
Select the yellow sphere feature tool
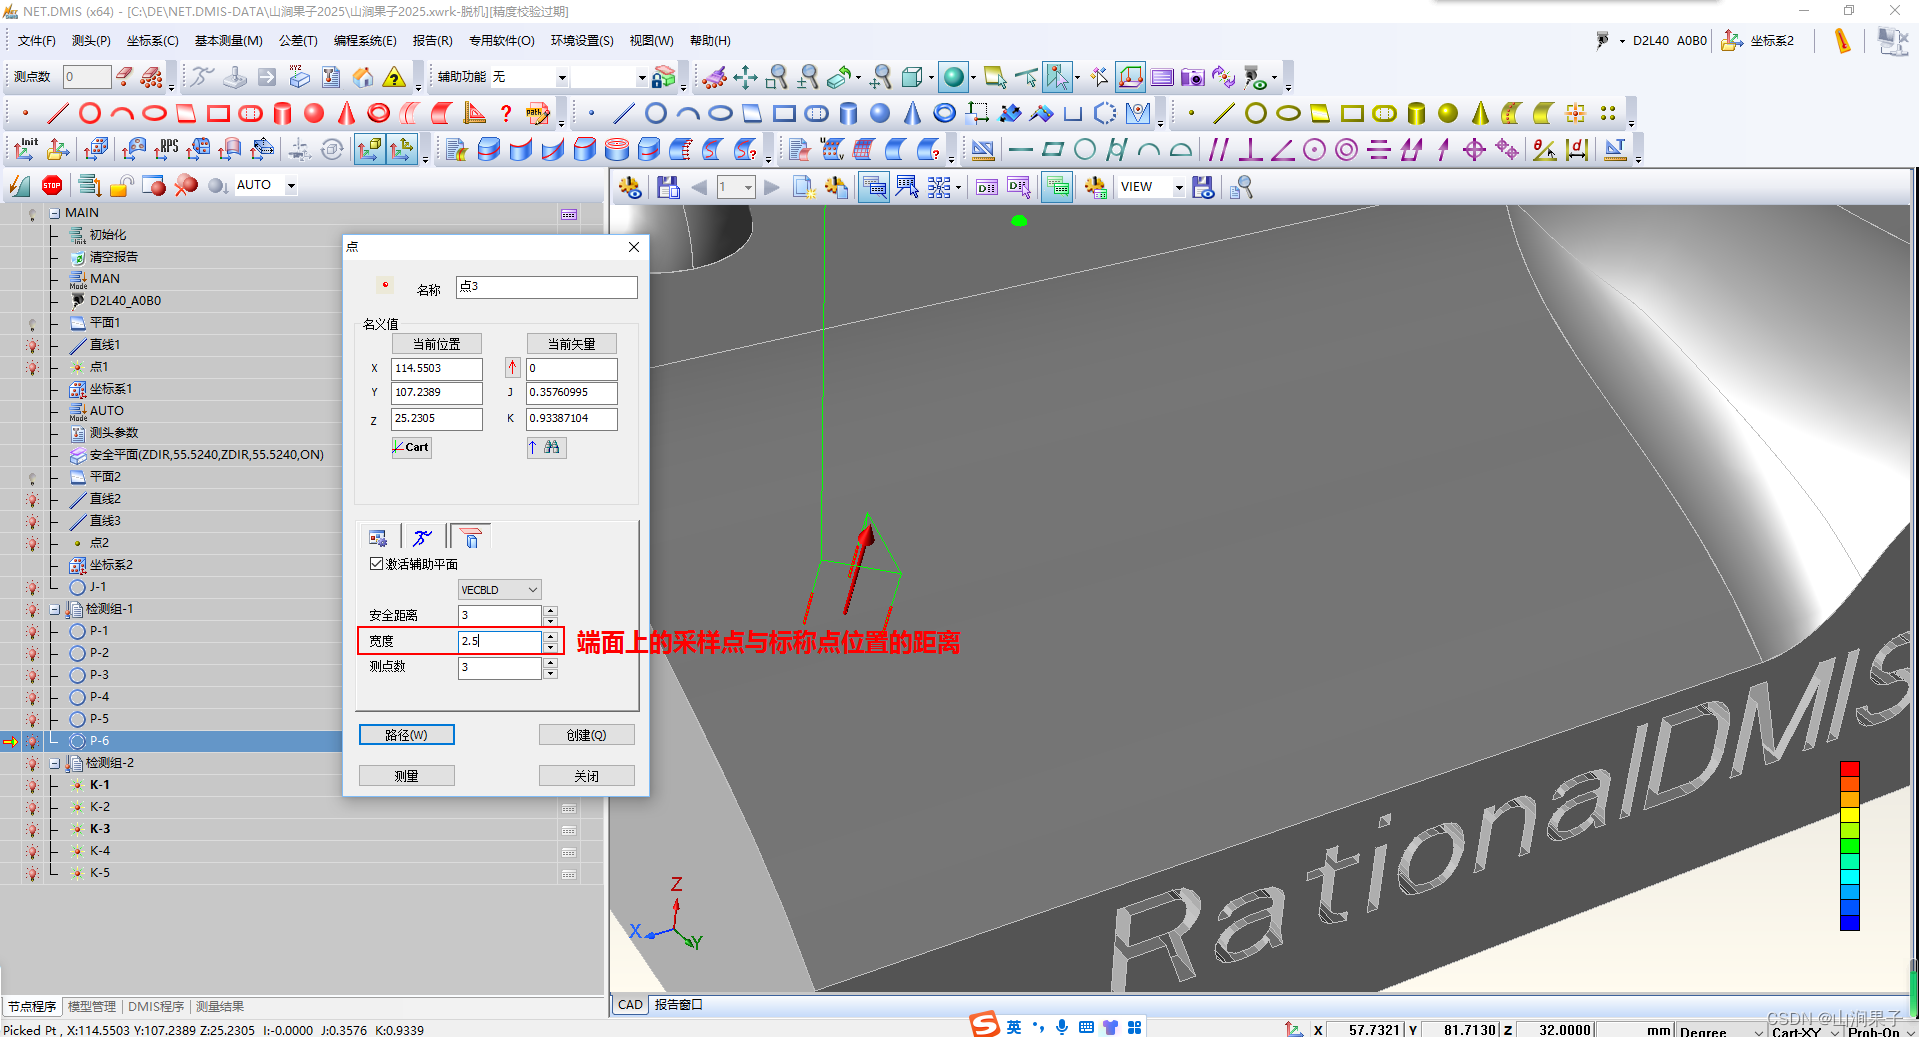tap(1448, 113)
